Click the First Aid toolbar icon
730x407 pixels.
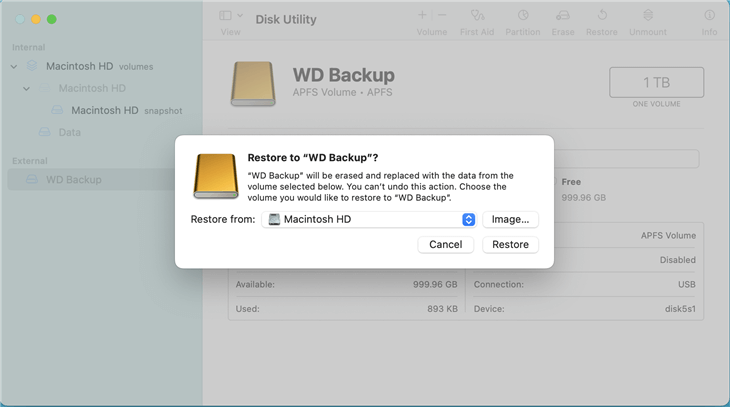pos(477,16)
